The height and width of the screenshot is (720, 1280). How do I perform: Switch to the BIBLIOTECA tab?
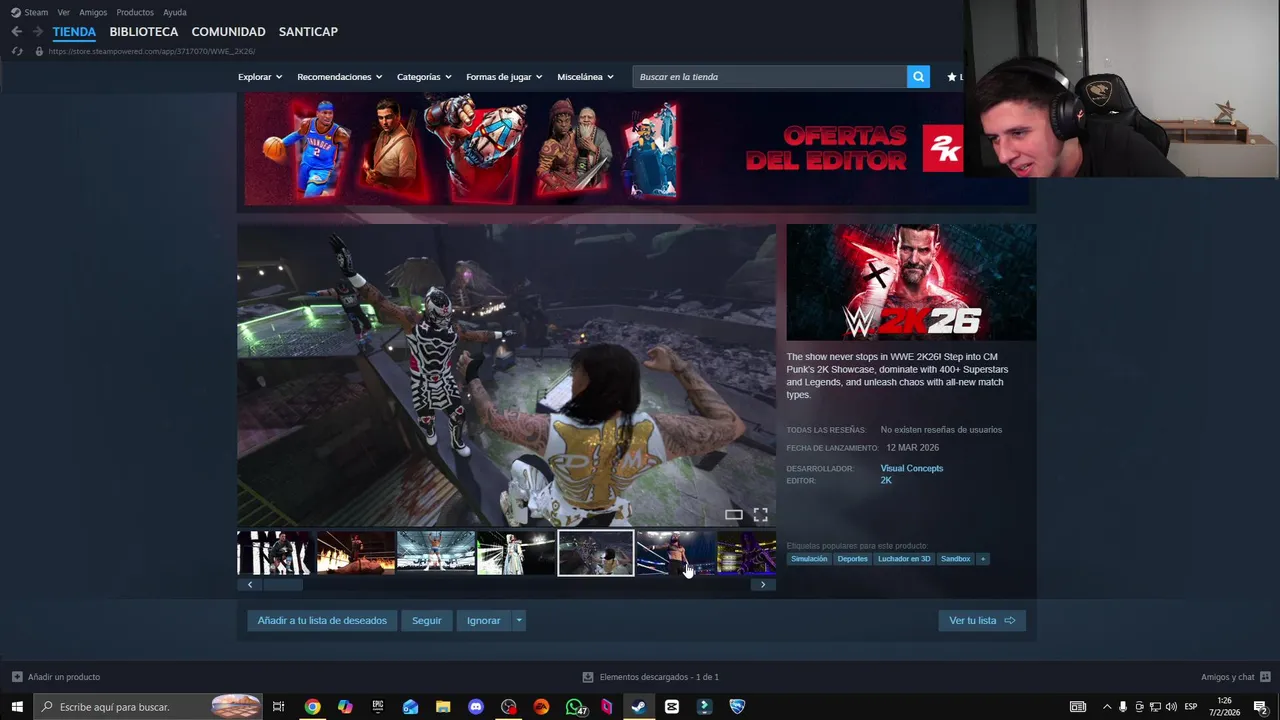pyautogui.click(x=144, y=32)
